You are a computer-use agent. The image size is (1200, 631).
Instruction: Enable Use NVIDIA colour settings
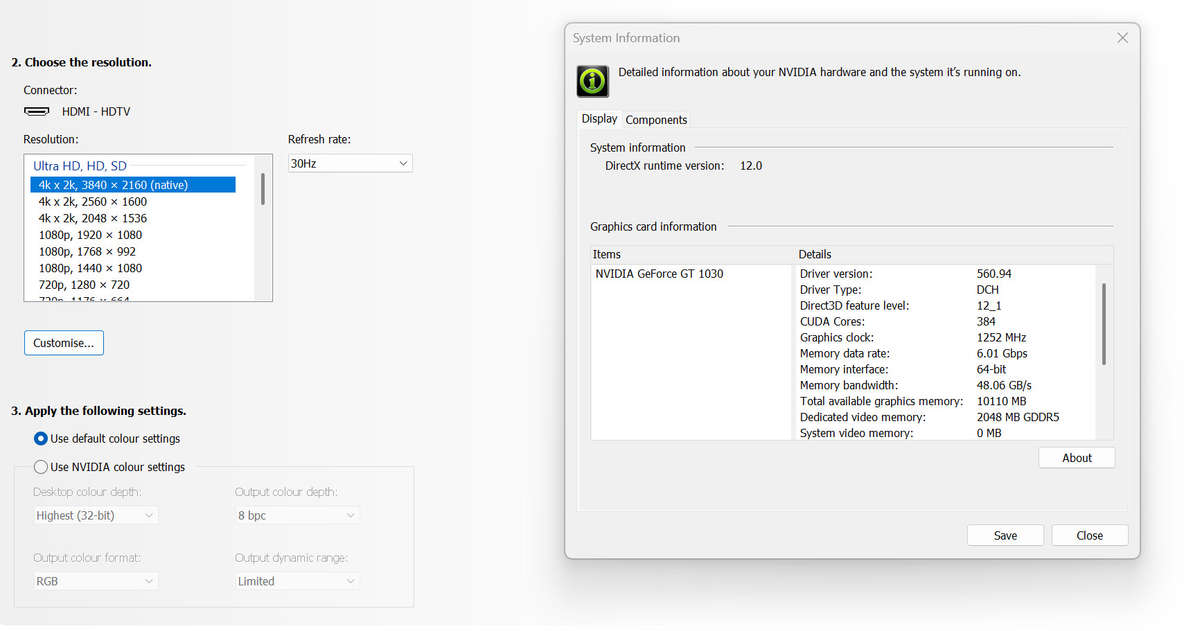[x=41, y=467]
